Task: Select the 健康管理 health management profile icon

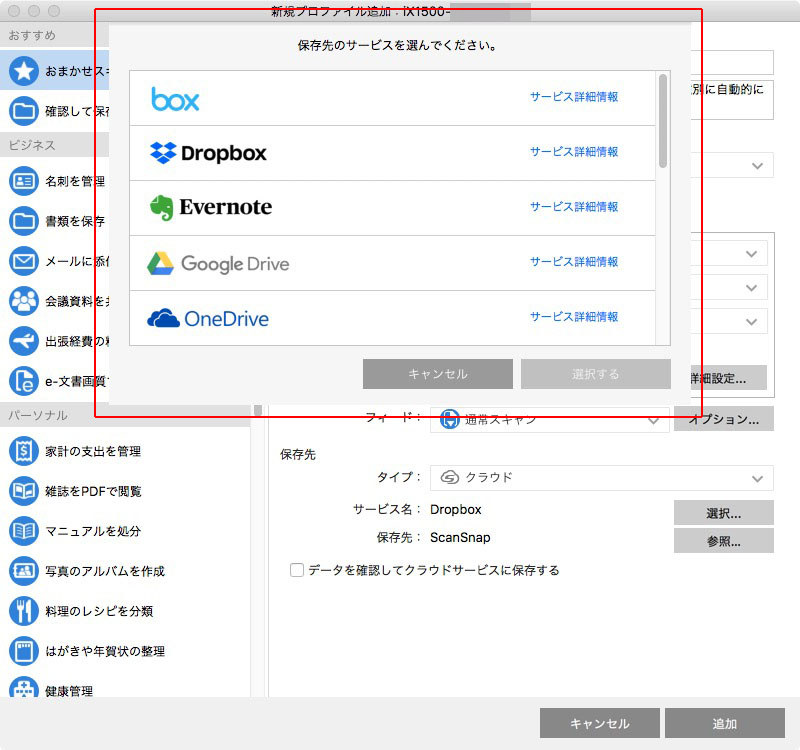Action: coord(22,691)
